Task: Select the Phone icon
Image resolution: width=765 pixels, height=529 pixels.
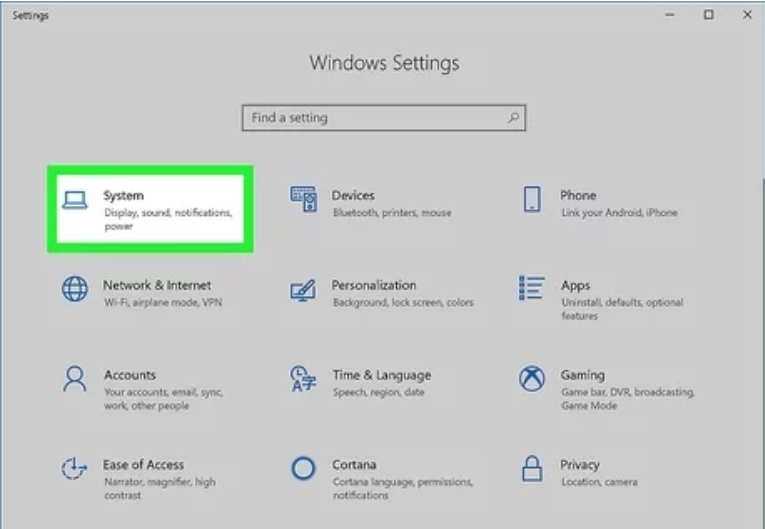Action: [x=532, y=199]
